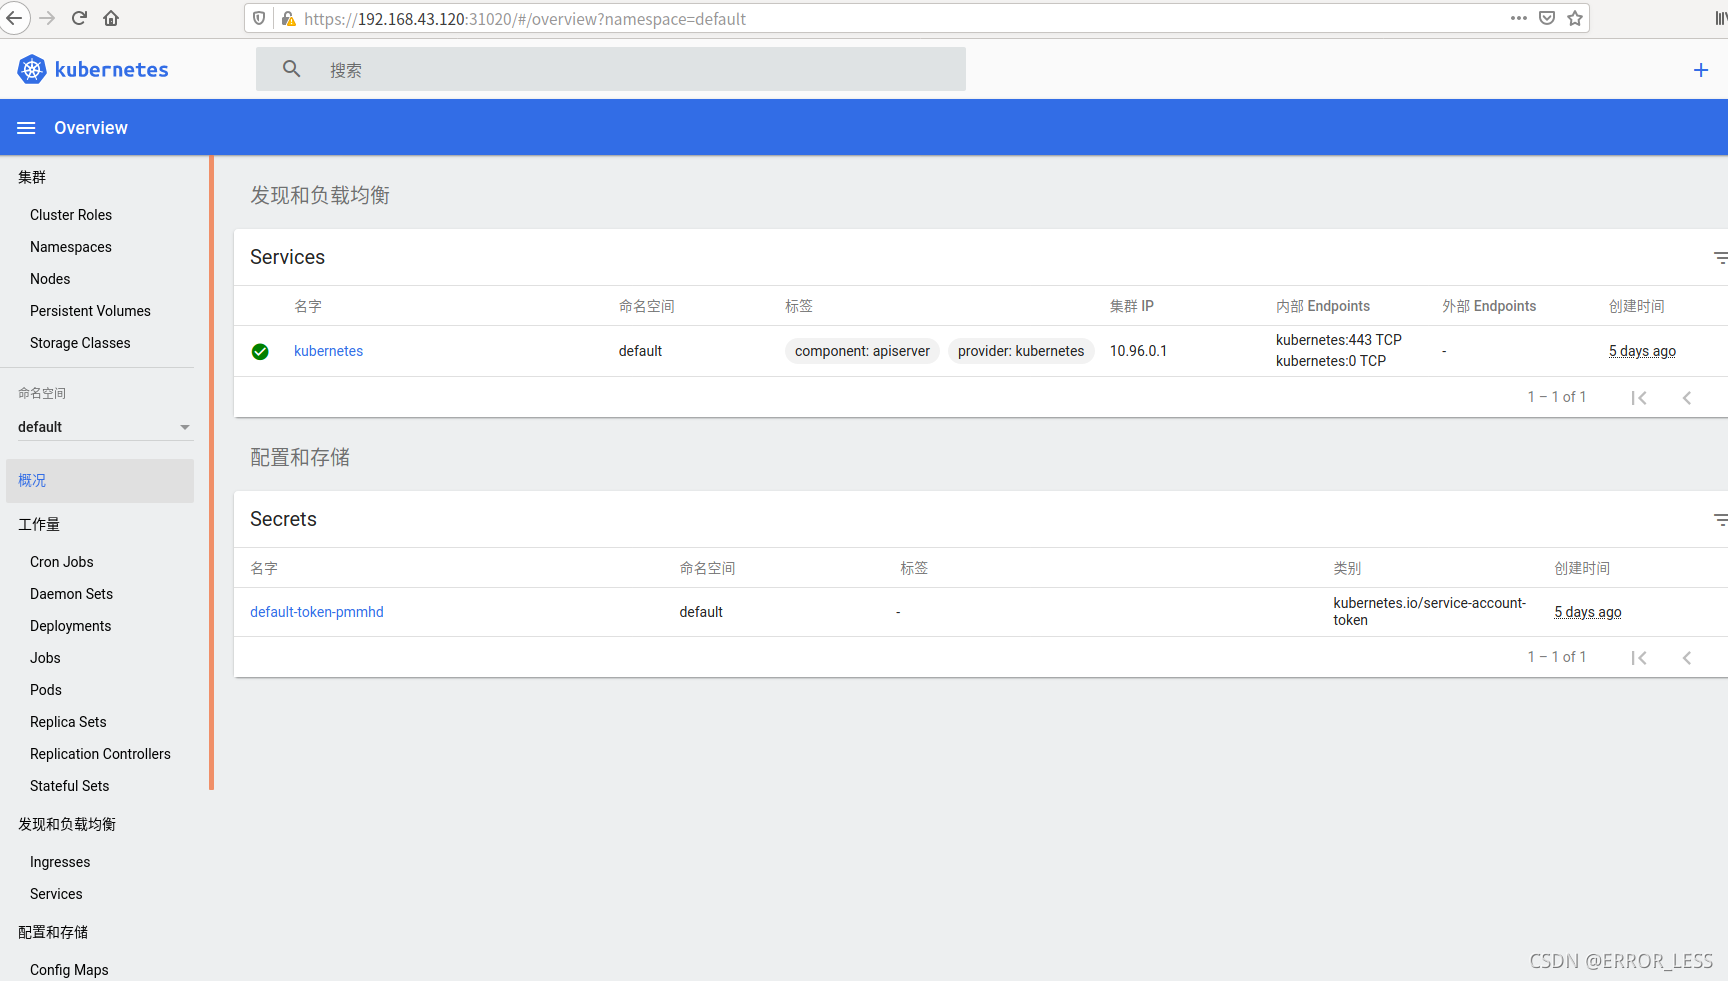Open the kubernetes service link
This screenshot has width=1728, height=981.
[x=328, y=351]
